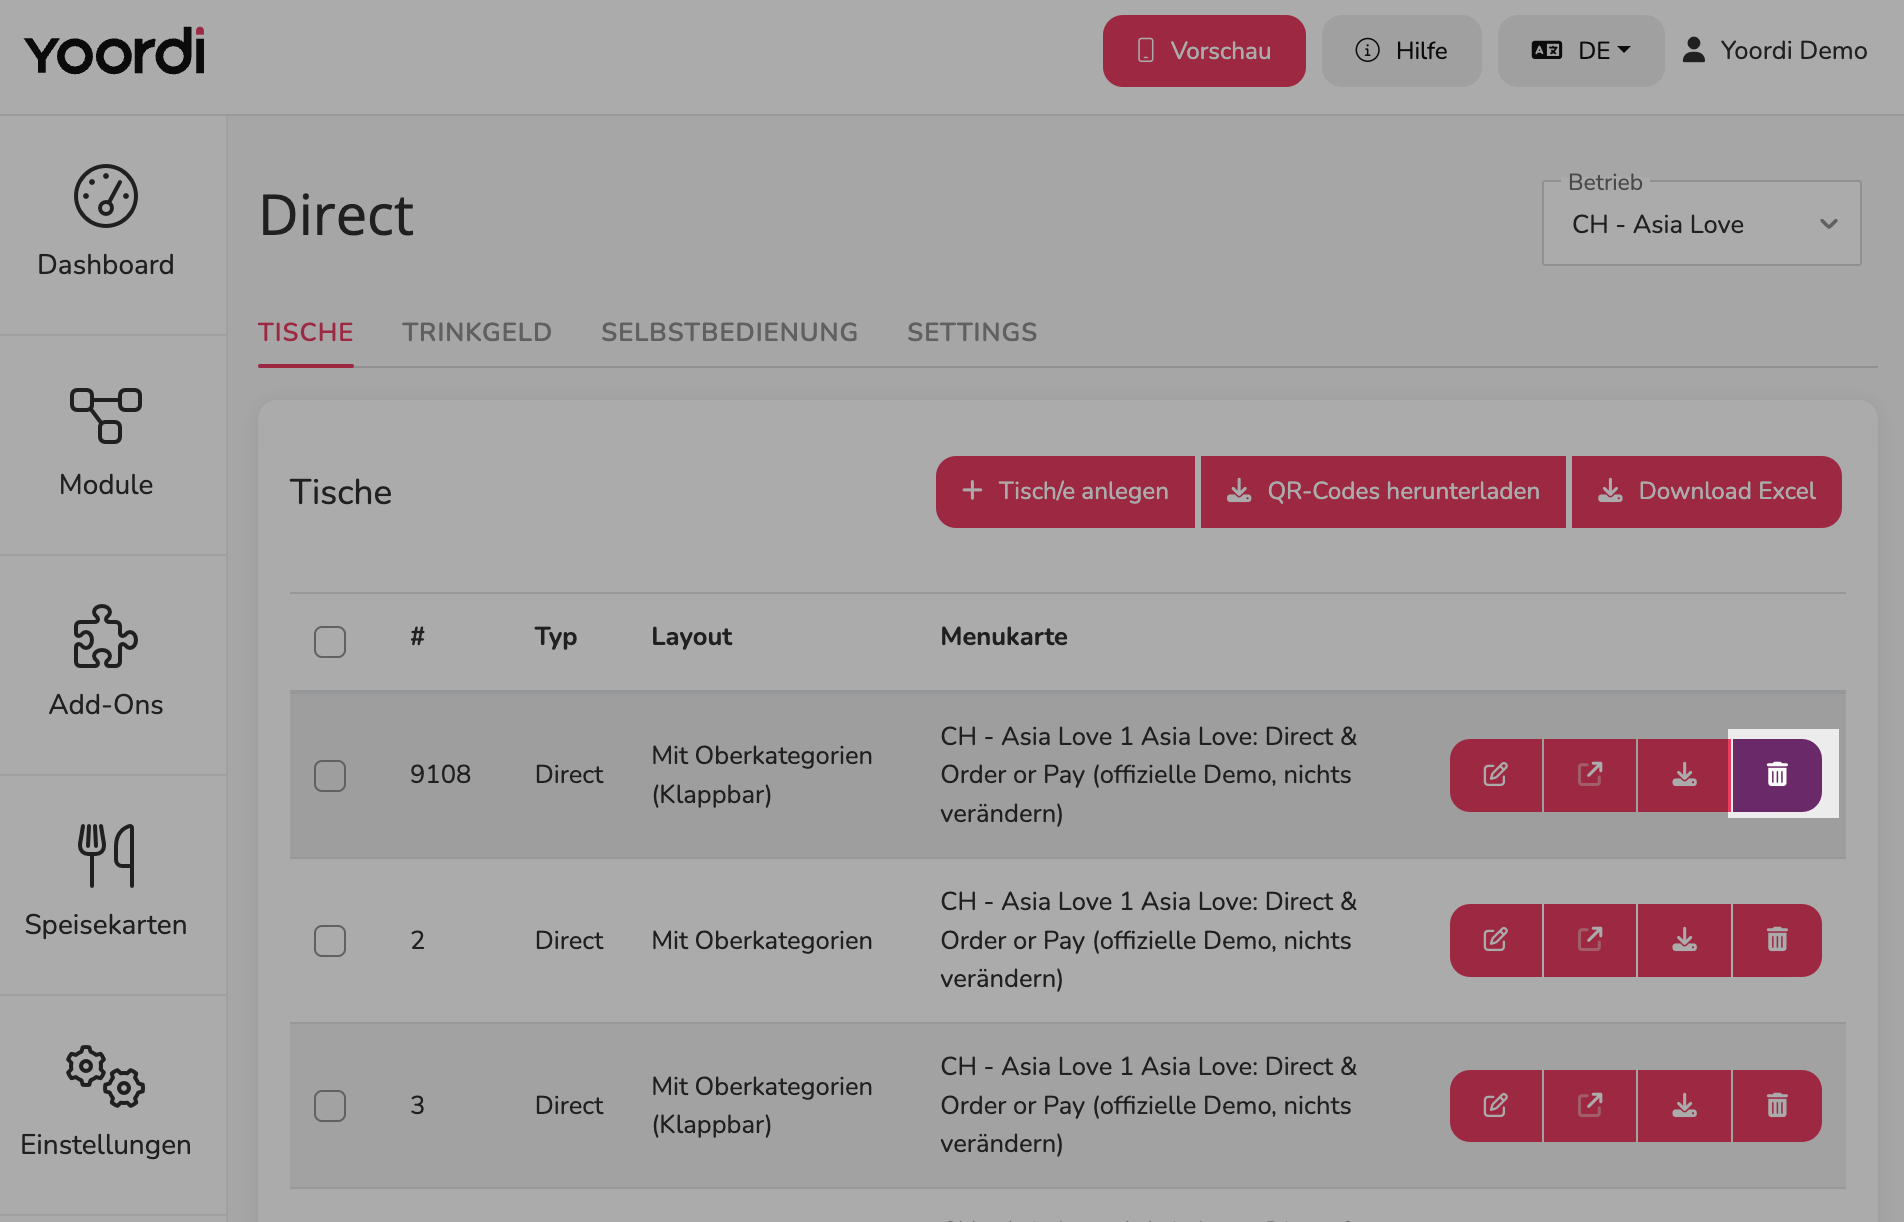
Task: Open table 2 in external link
Action: coord(1590,940)
